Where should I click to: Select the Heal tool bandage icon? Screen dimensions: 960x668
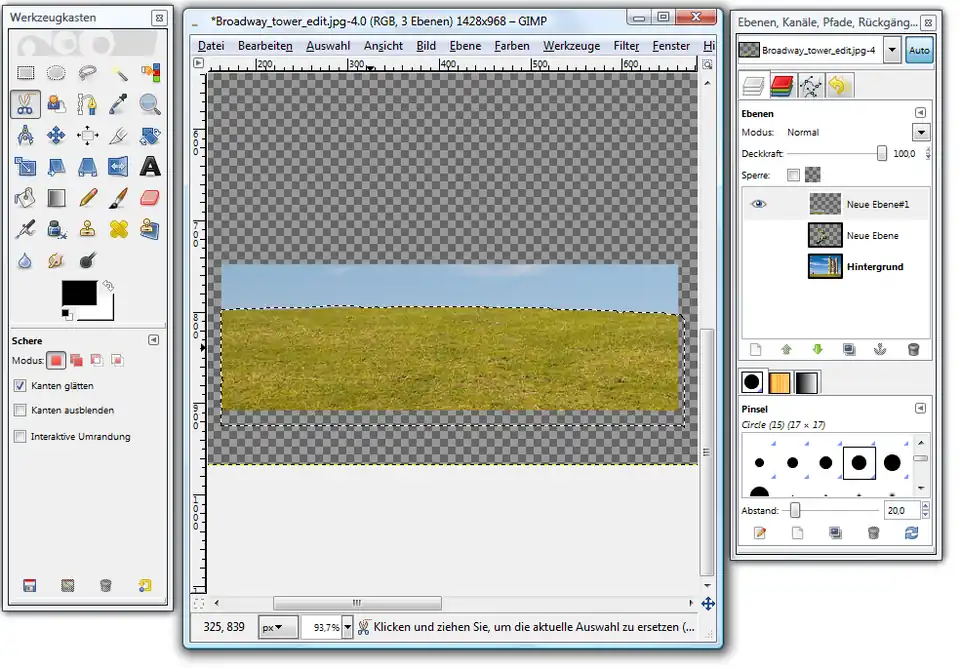tap(119, 229)
